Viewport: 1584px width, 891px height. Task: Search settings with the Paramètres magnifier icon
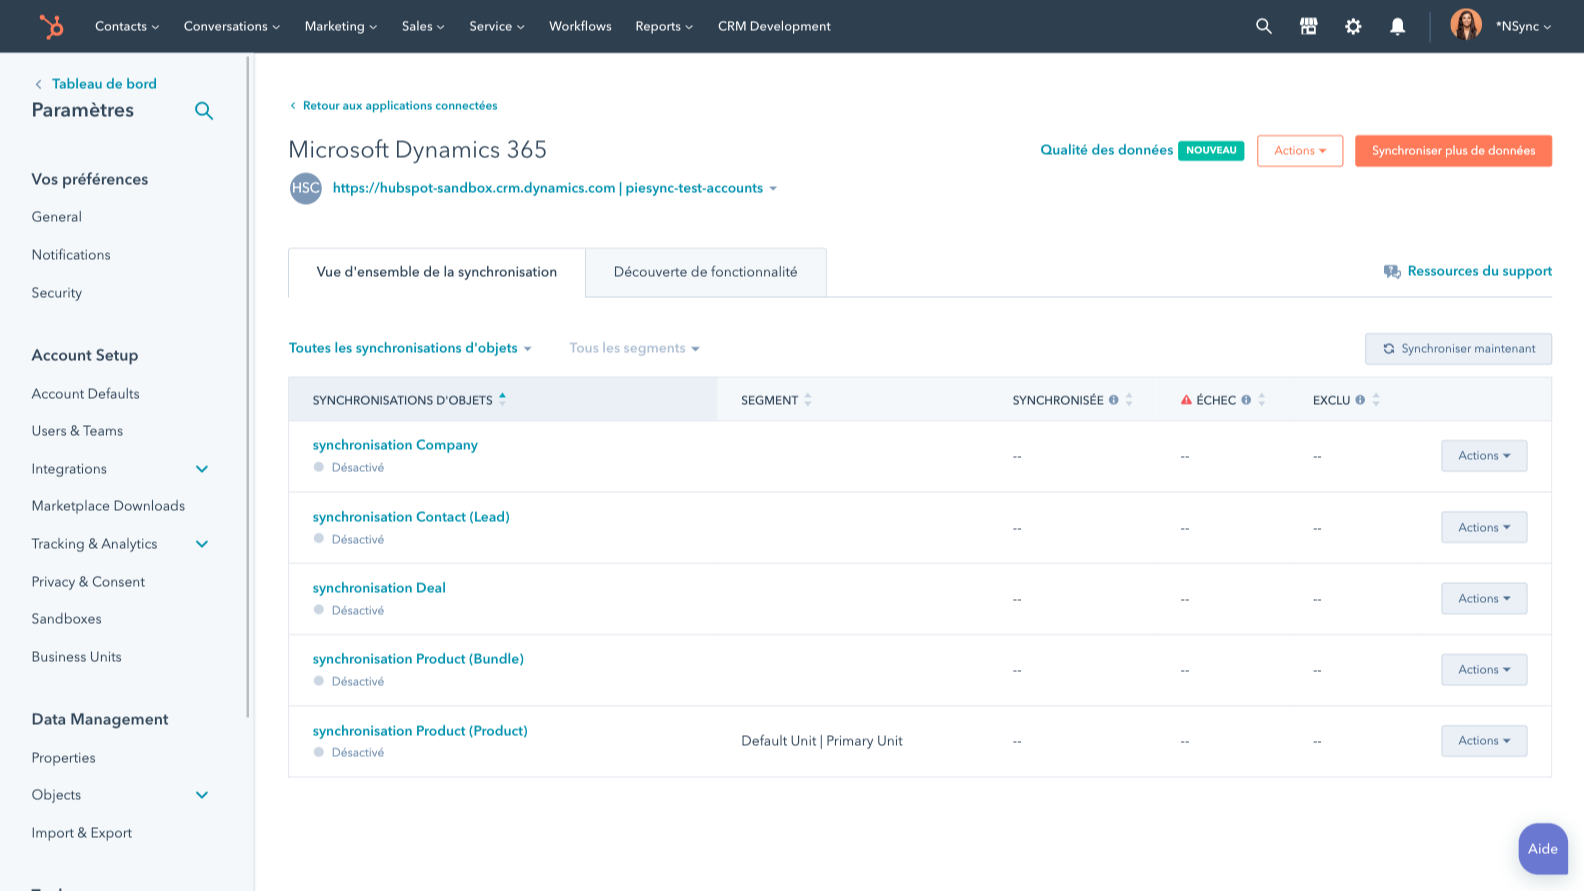pos(204,111)
